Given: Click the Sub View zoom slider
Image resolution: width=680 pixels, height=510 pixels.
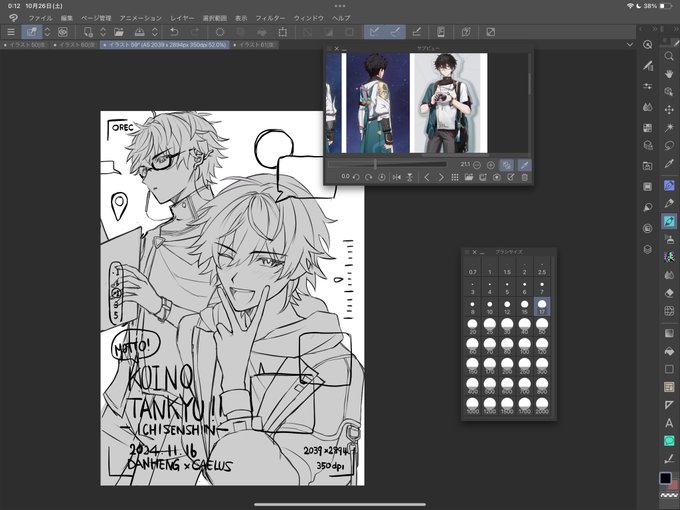Looking at the screenshot, I should 387,164.
